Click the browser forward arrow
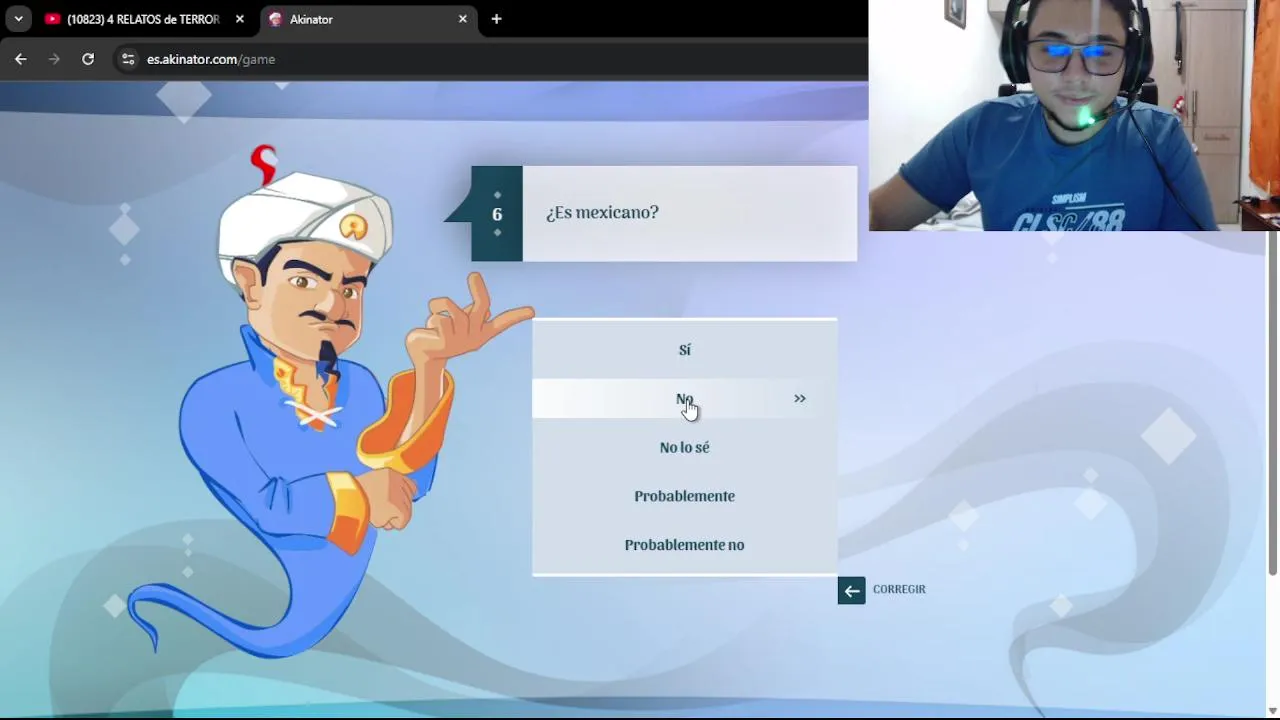Viewport: 1280px width, 720px height. click(x=54, y=59)
